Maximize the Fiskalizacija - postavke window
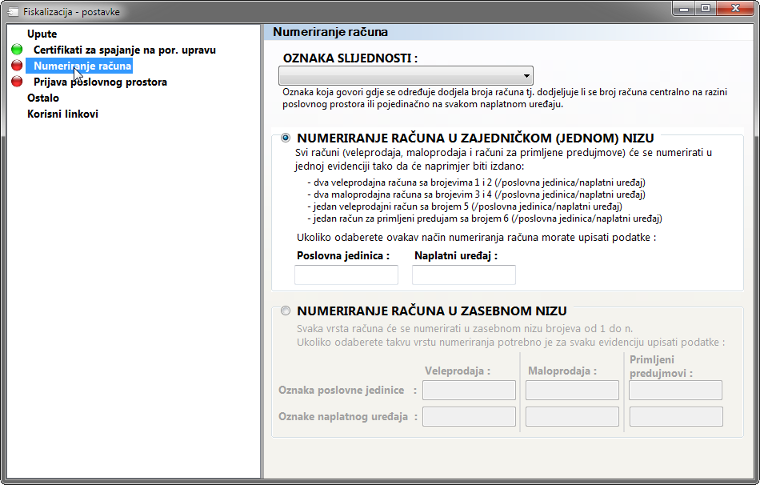Viewport: 760px width, 485px height. pyautogui.click(x=706, y=8)
